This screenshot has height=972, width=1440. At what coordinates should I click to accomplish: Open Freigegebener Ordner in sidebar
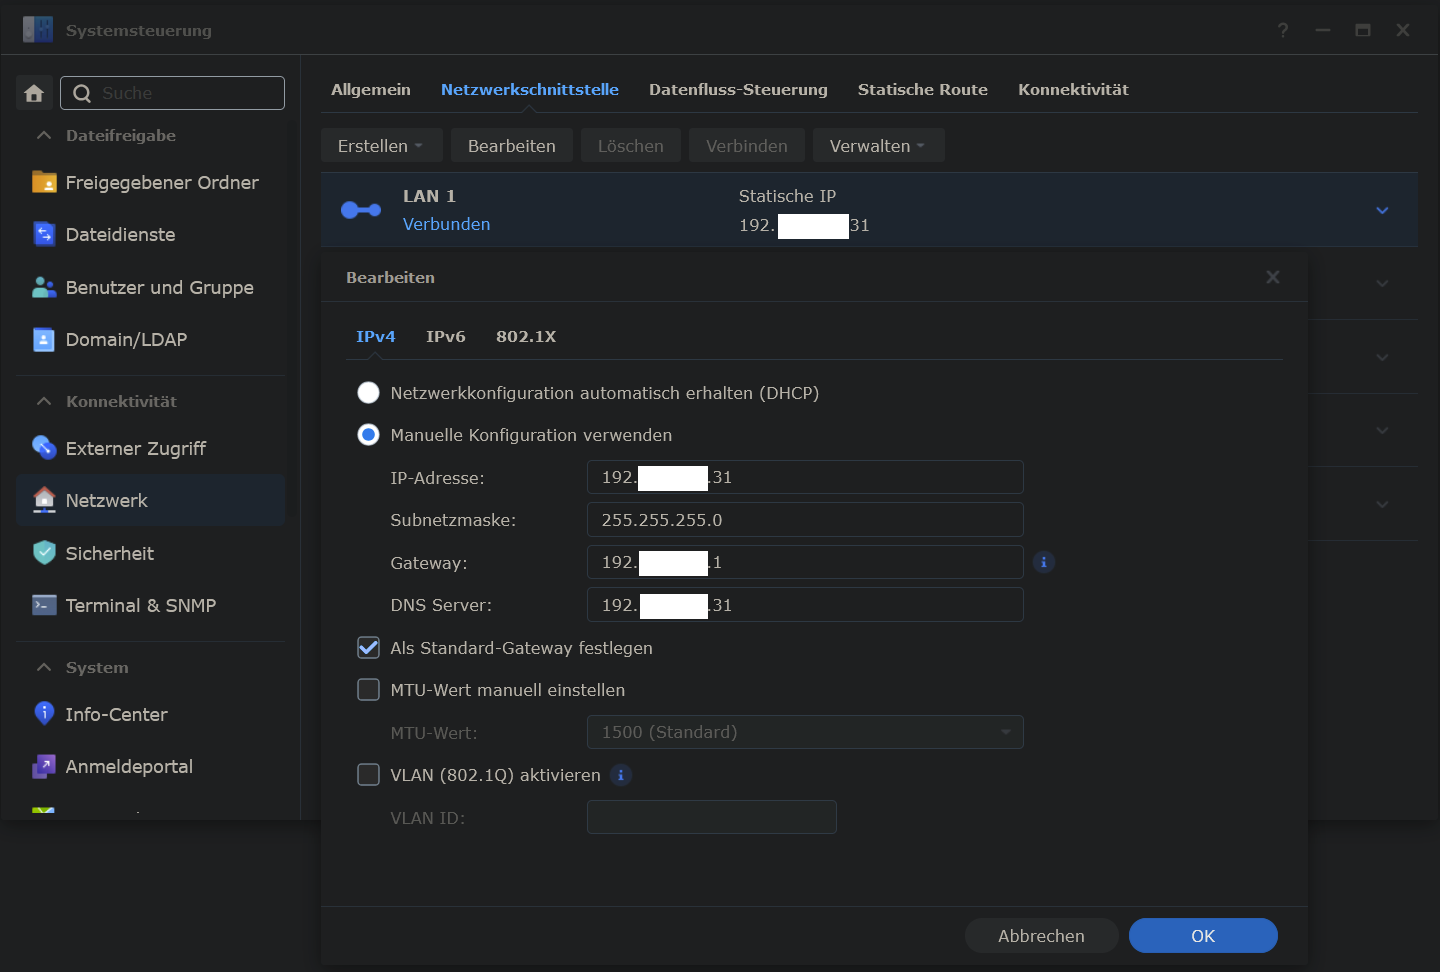(x=151, y=182)
